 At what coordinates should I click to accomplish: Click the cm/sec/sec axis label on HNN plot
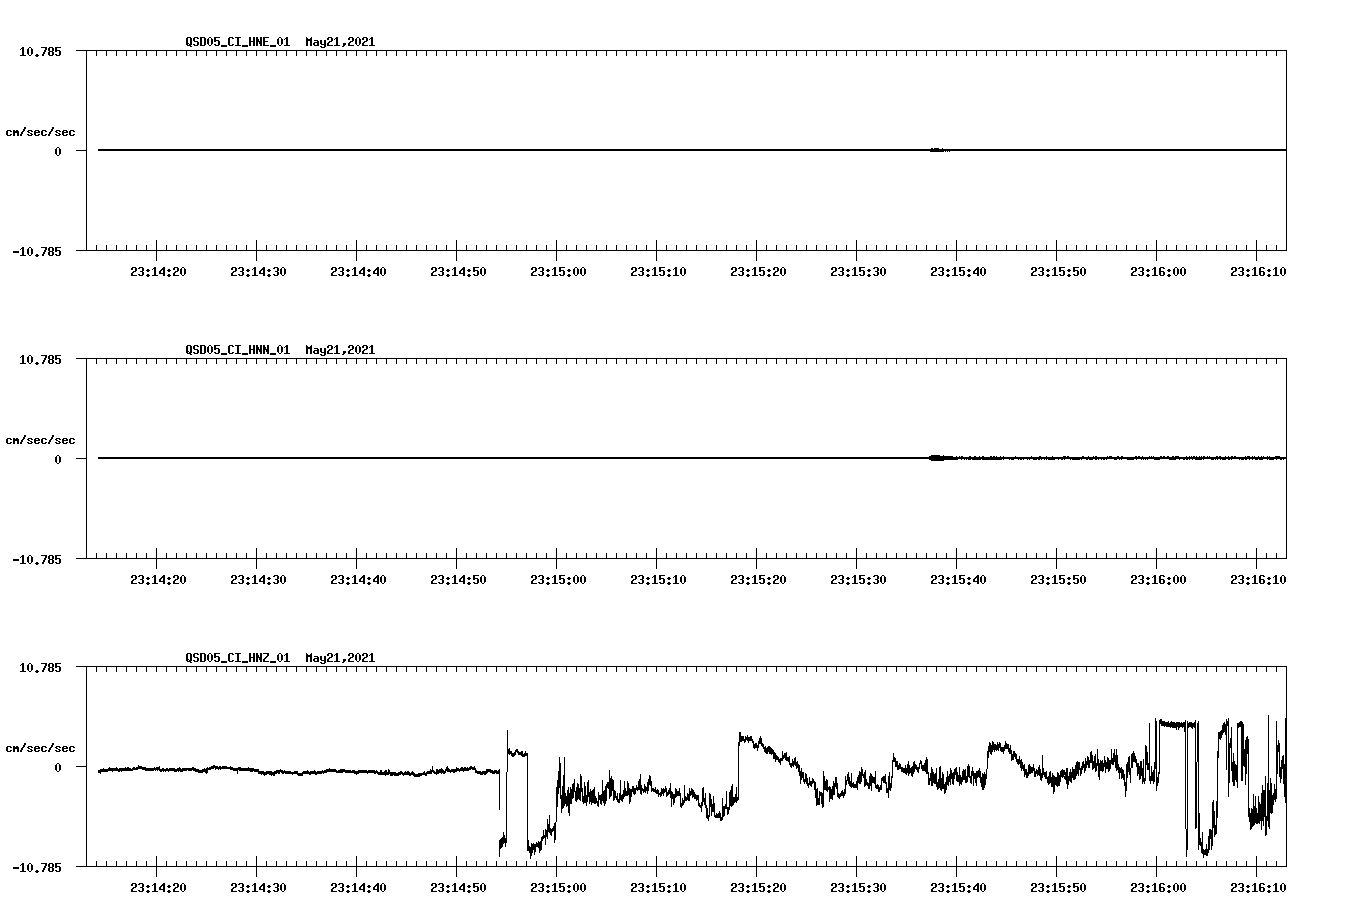(x=41, y=439)
